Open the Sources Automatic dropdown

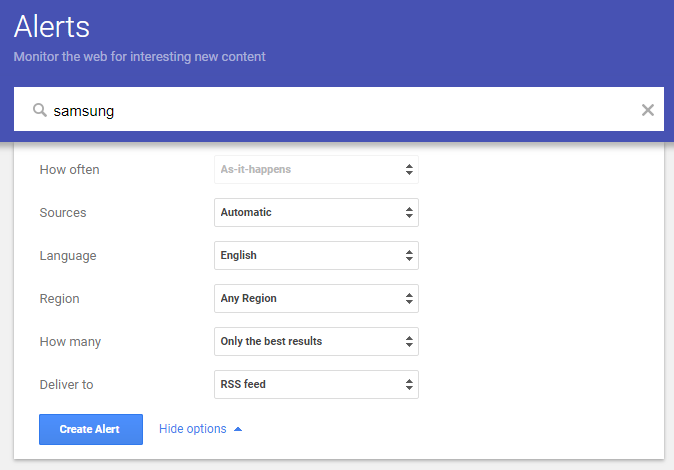(x=316, y=212)
